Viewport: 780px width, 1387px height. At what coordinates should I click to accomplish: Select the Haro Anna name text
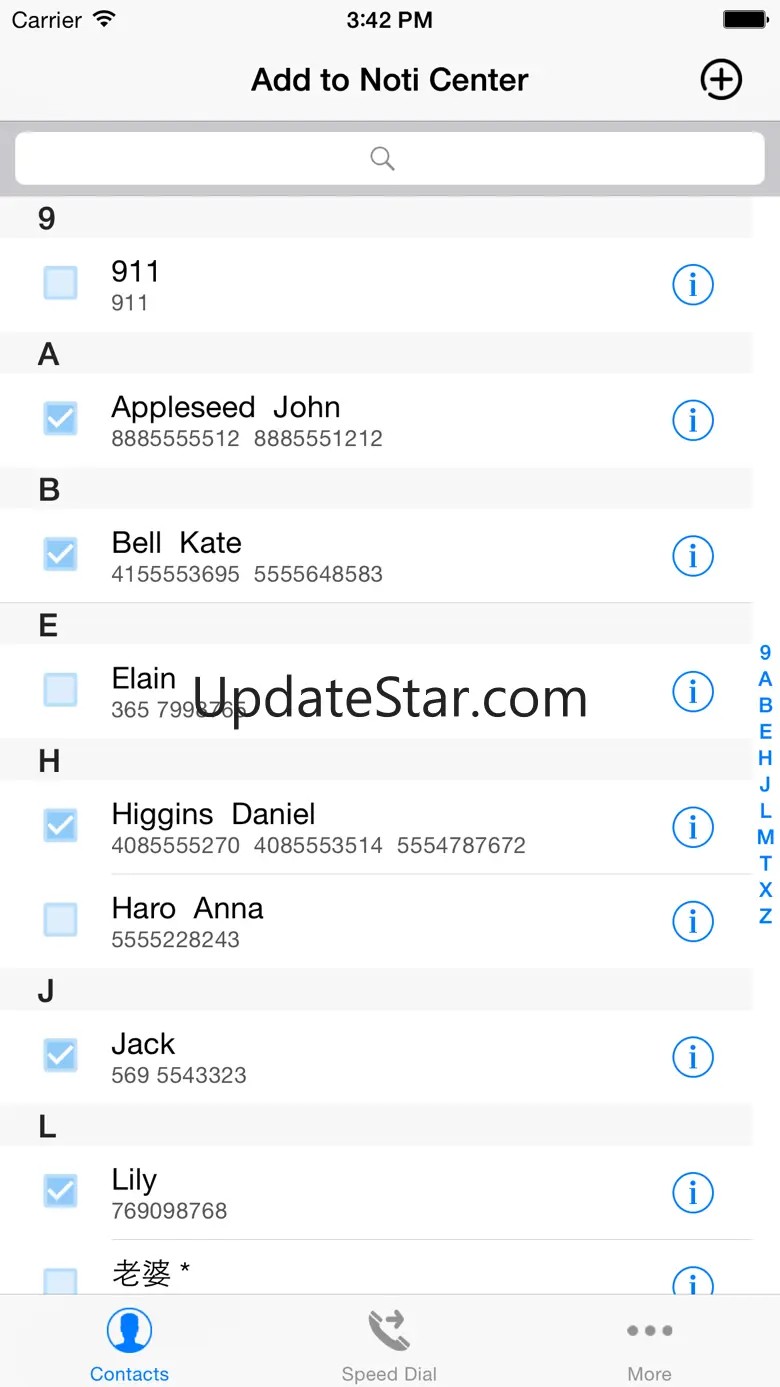188,908
